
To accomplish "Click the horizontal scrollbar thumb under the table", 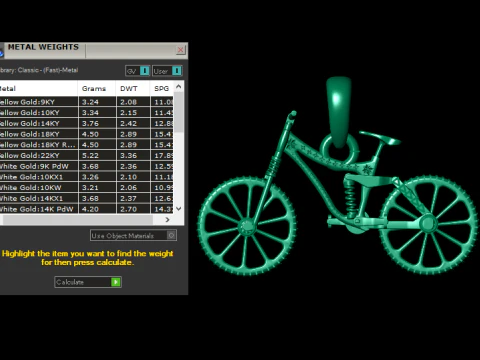I will coord(77,220).
